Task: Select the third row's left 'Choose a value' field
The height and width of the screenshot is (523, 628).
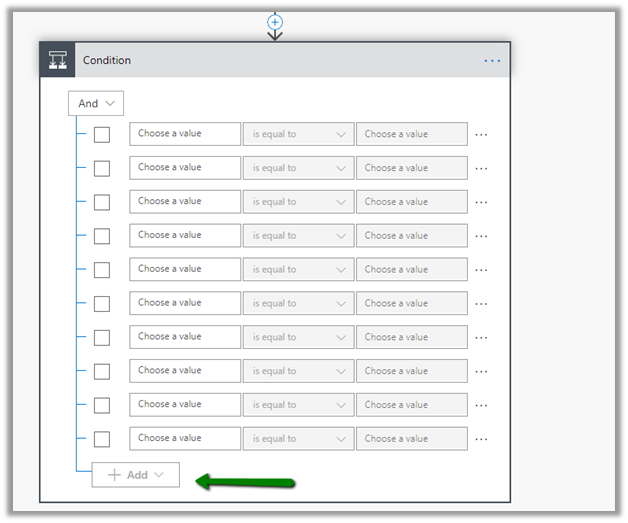Action: tap(185, 202)
